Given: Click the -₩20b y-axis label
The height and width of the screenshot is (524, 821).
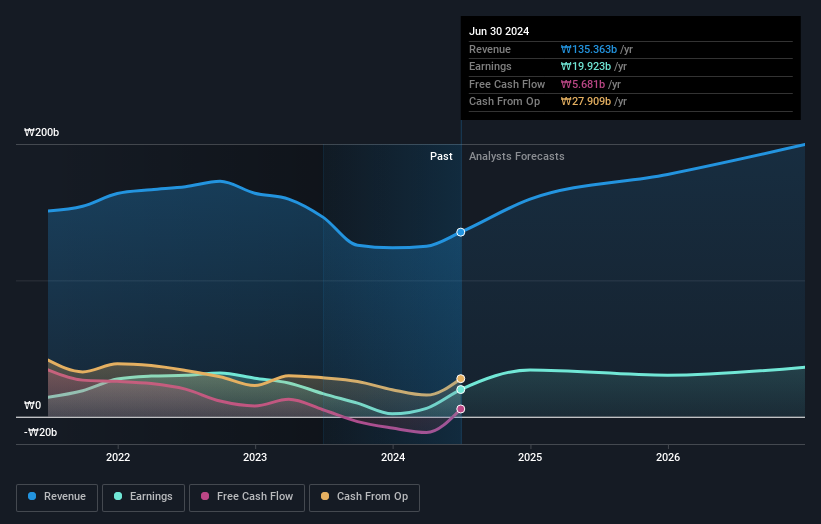Looking at the screenshot, I should [x=40, y=432].
